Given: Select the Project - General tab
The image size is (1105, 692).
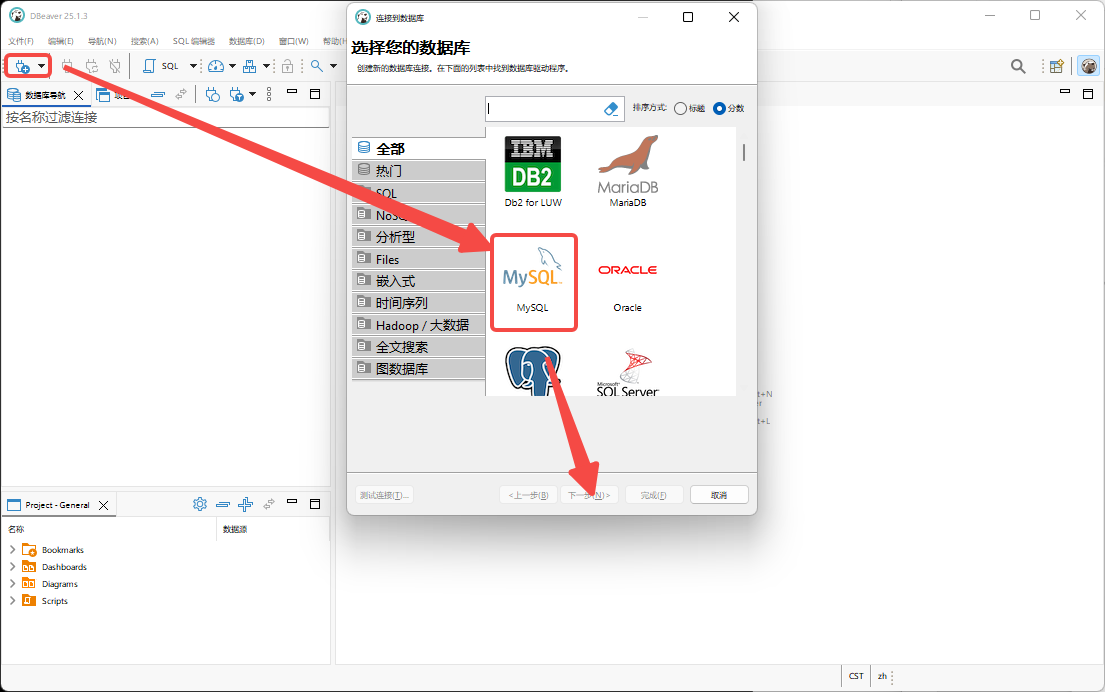Looking at the screenshot, I should (x=57, y=505).
